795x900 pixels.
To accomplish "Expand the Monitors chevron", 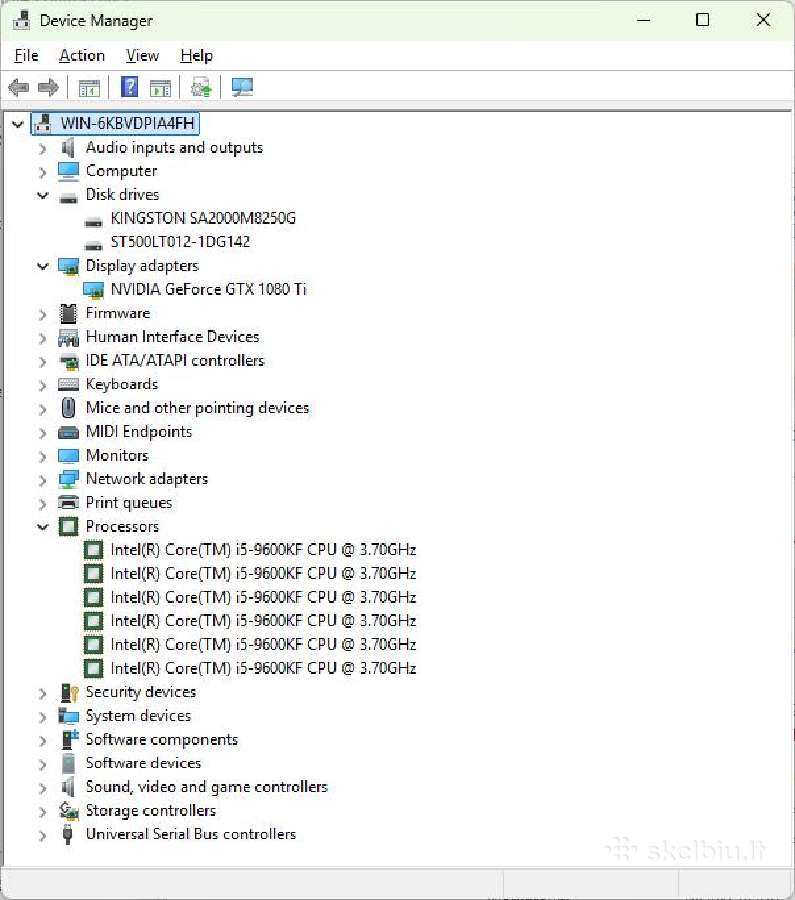I will pyautogui.click(x=42, y=457).
